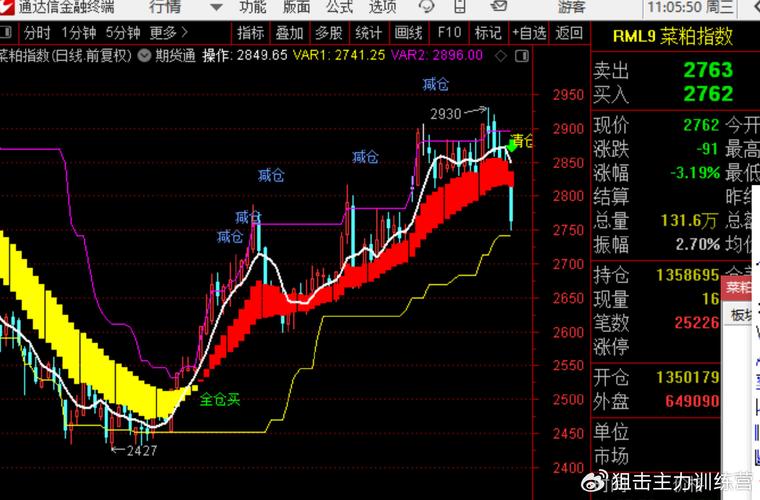The image size is (760, 500).
Task: Open the envelope message icon
Action: point(499,6)
